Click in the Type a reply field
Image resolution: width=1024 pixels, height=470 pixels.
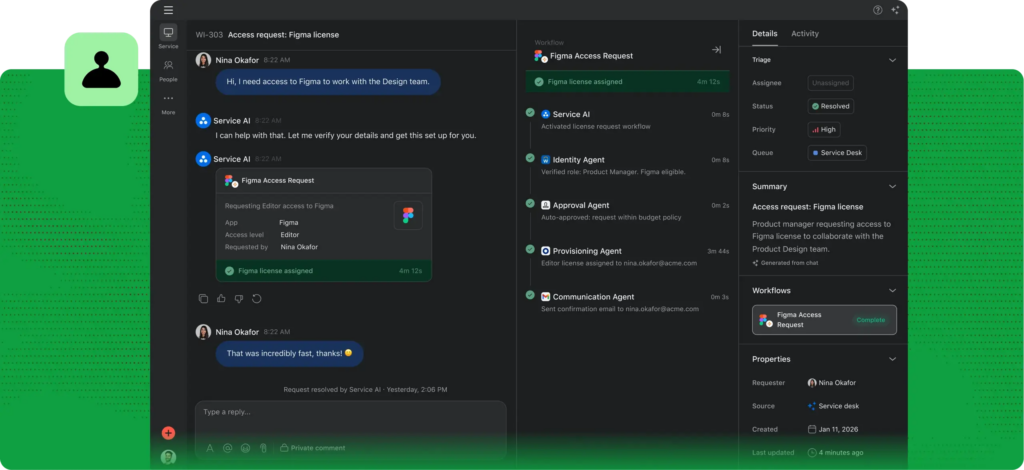coord(351,412)
